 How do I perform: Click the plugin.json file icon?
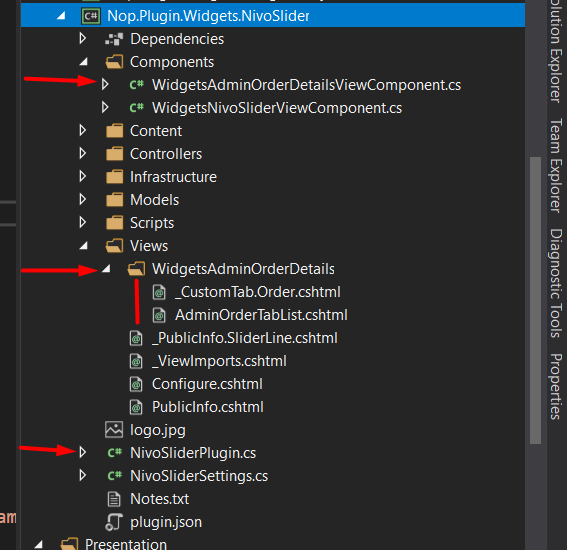click(114, 522)
